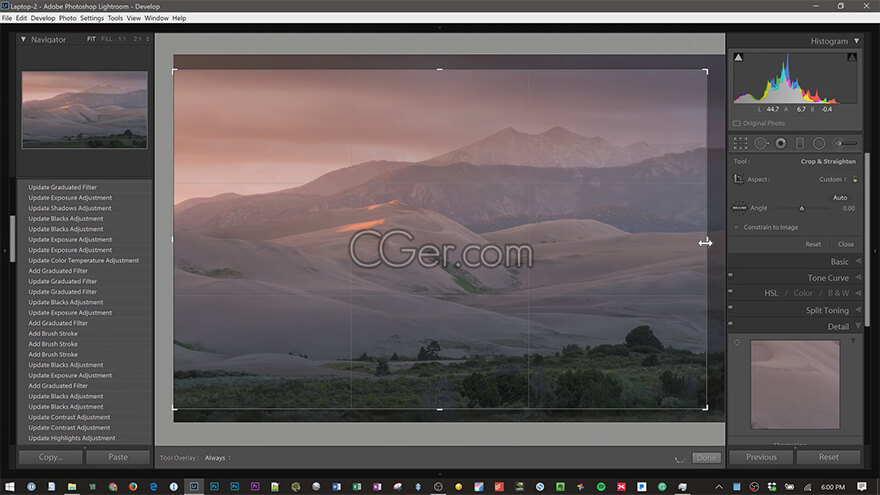
Task: Open the Develop menu
Action: [x=43, y=18]
